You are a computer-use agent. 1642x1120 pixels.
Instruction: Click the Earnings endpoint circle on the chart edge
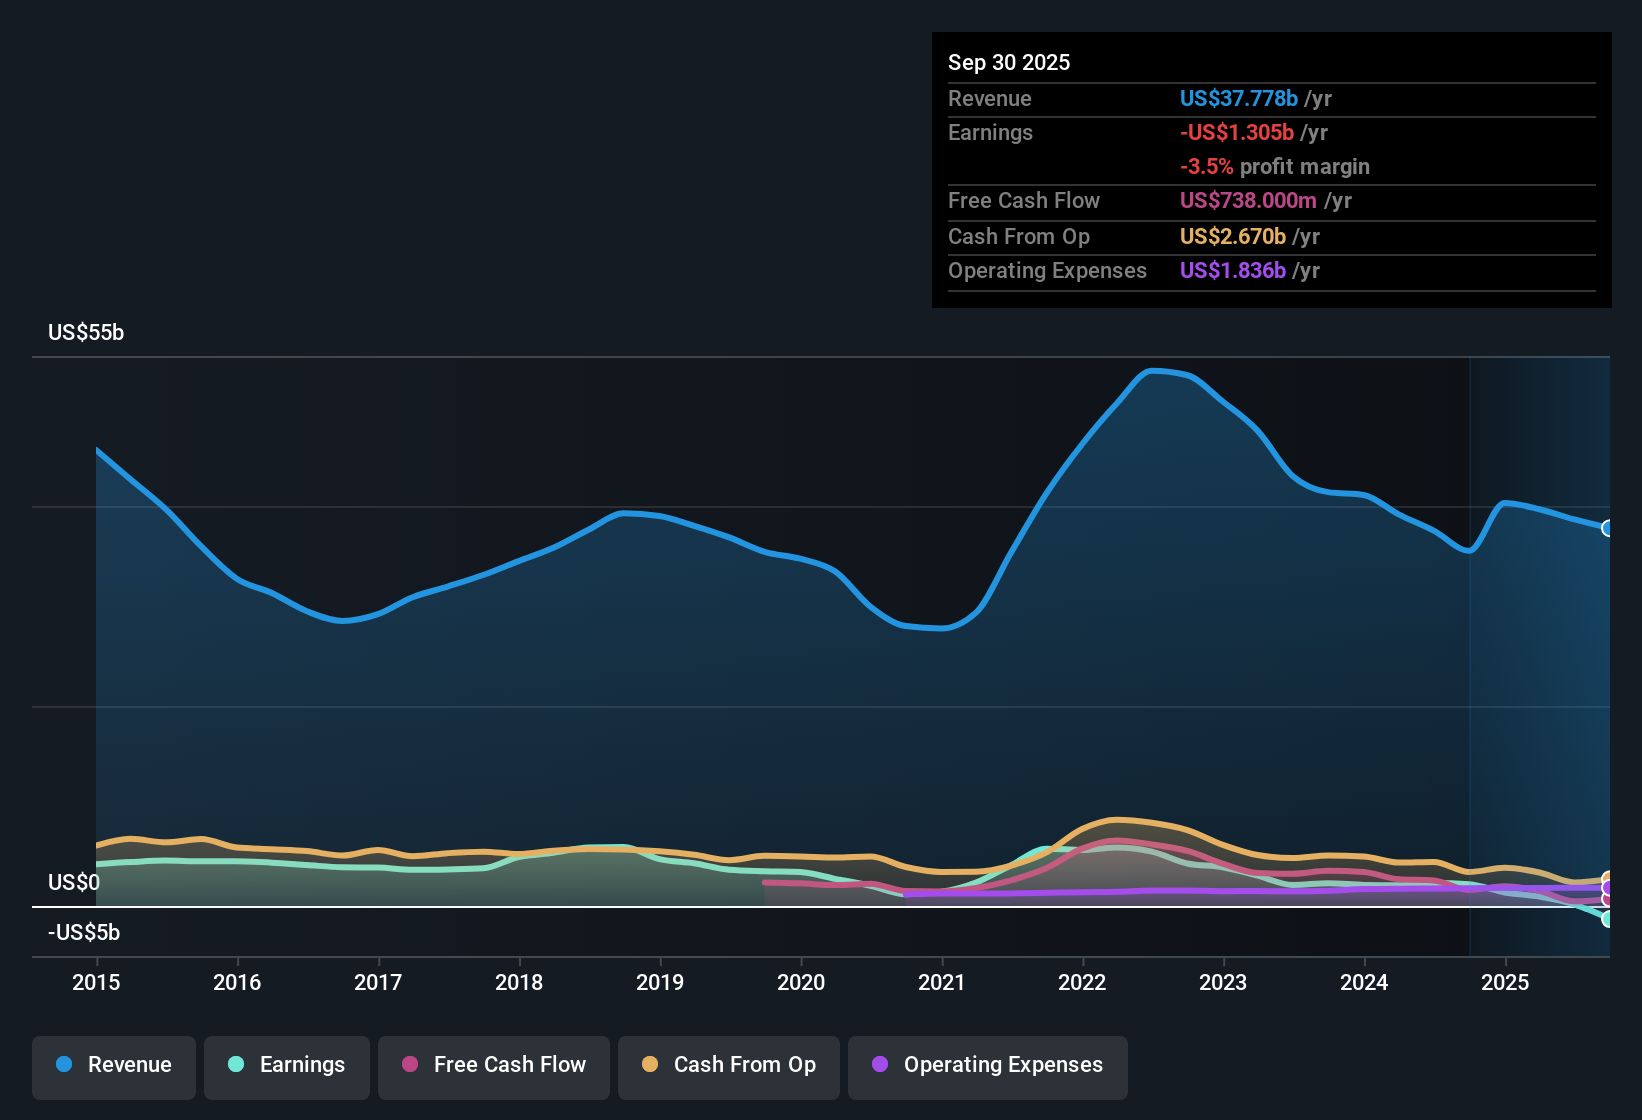tap(1607, 918)
